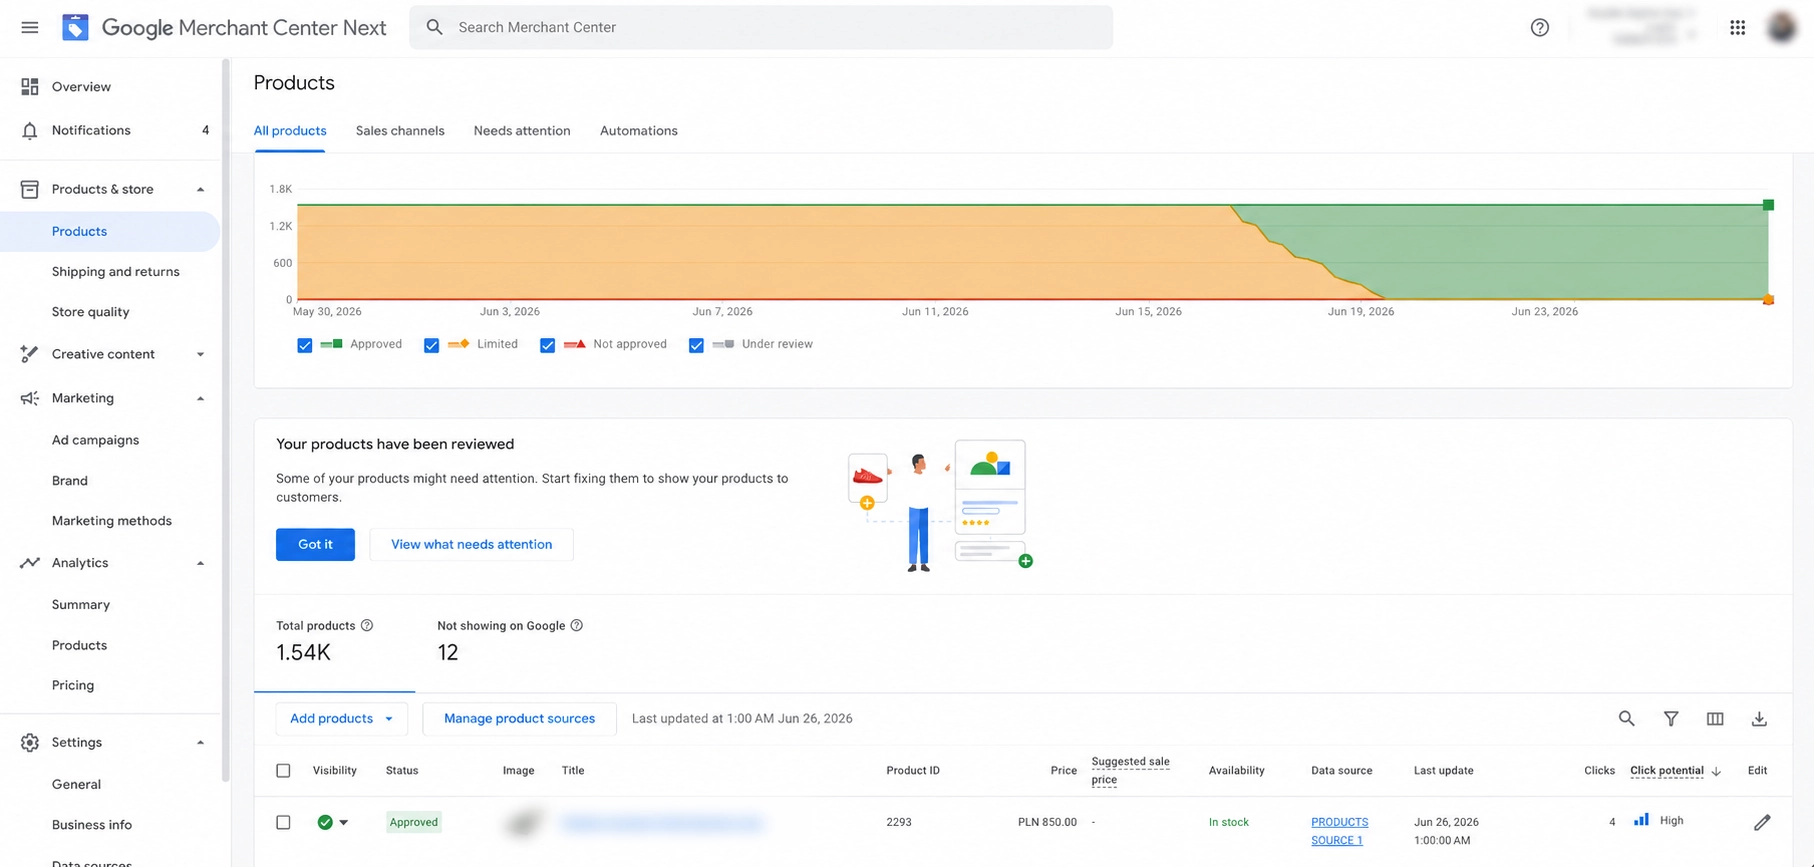Click the Creative content wand icon

[x=30, y=354]
